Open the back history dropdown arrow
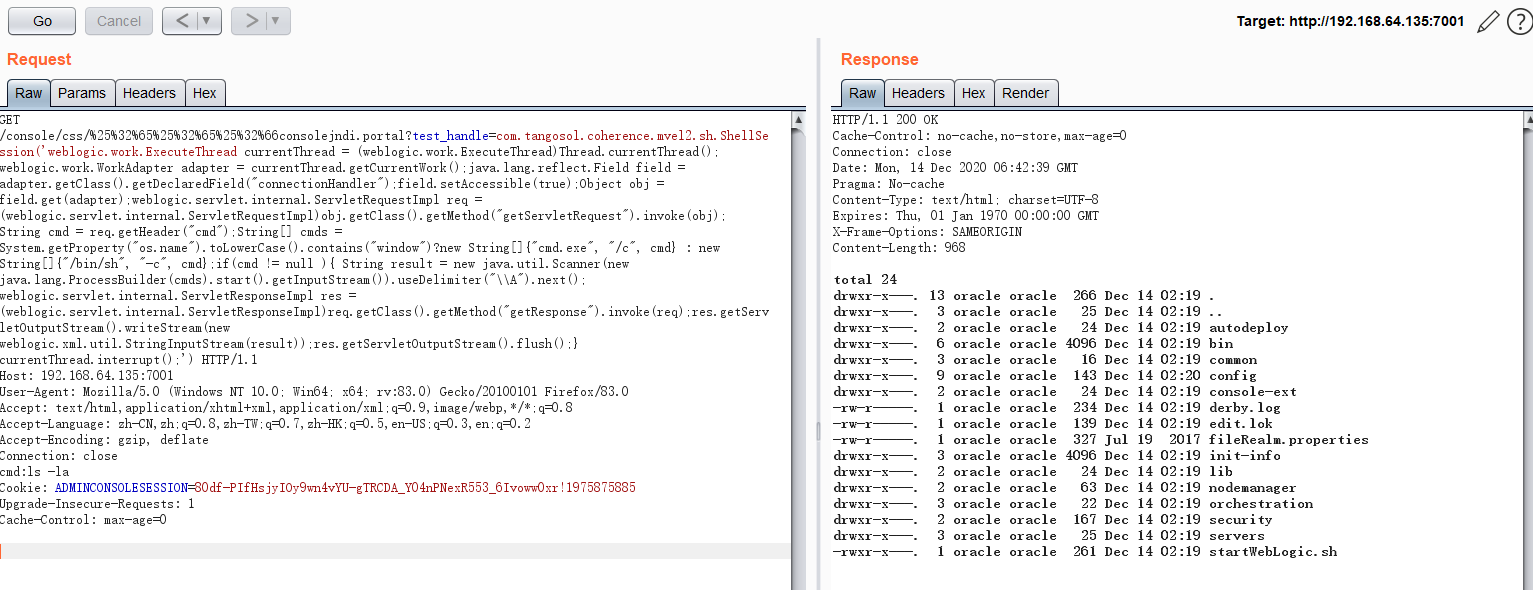 click(209, 21)
